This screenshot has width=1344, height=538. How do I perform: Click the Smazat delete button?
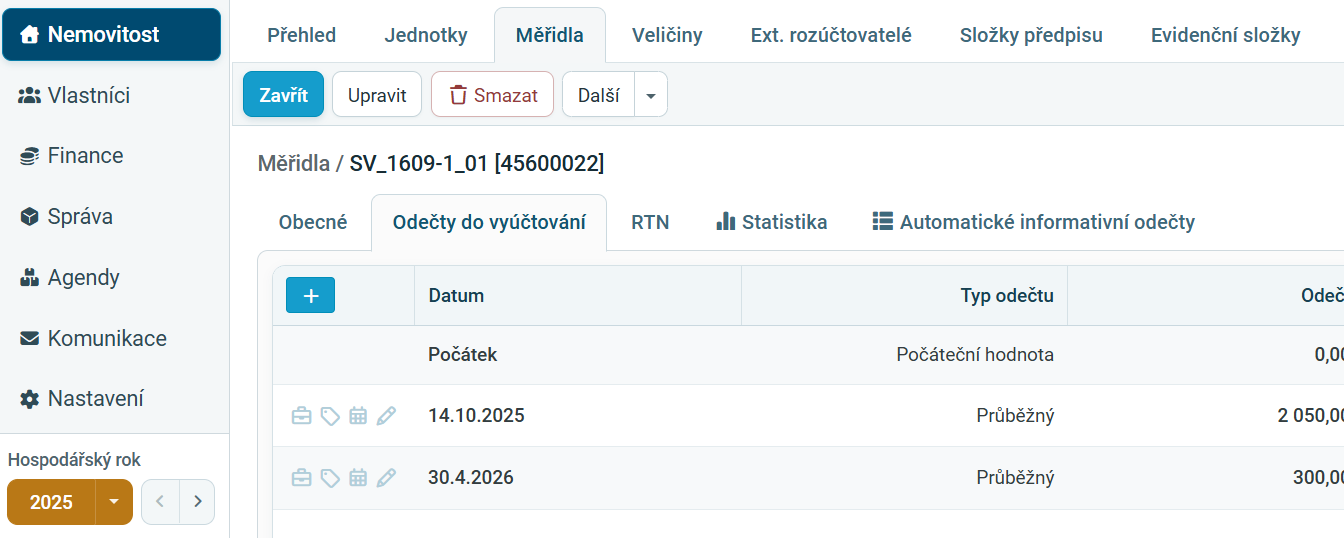click(492, 95)
